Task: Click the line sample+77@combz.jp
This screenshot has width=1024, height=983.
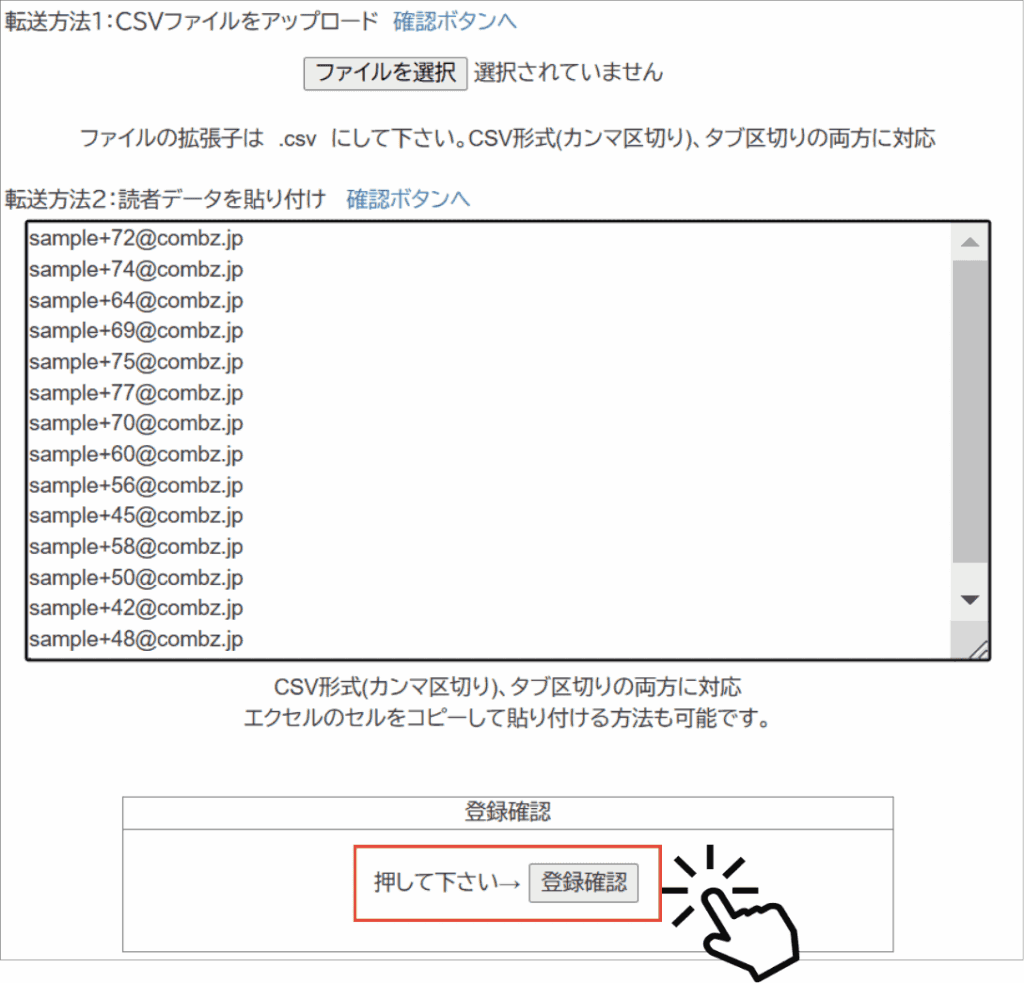Action: click(136, 393)
